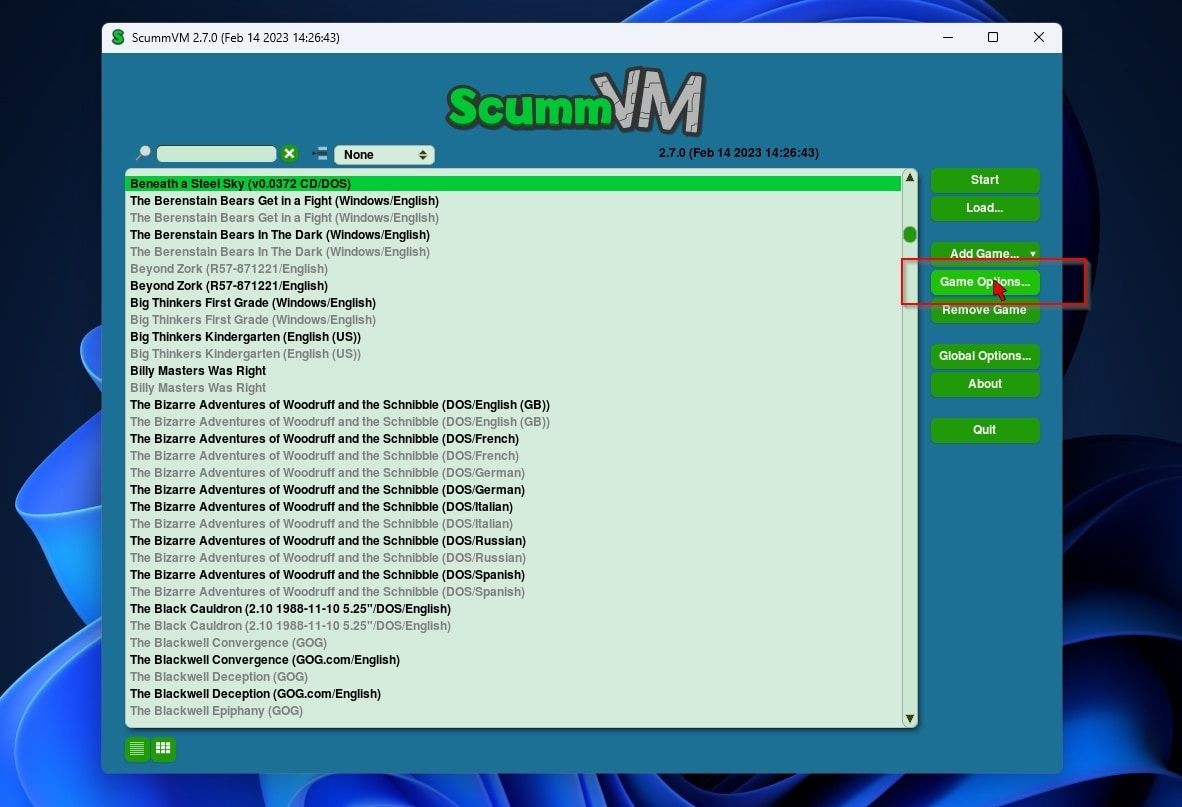Open Game Options...
The height and width of the screenshot is (807, 1182).
(x=984, y=282)
